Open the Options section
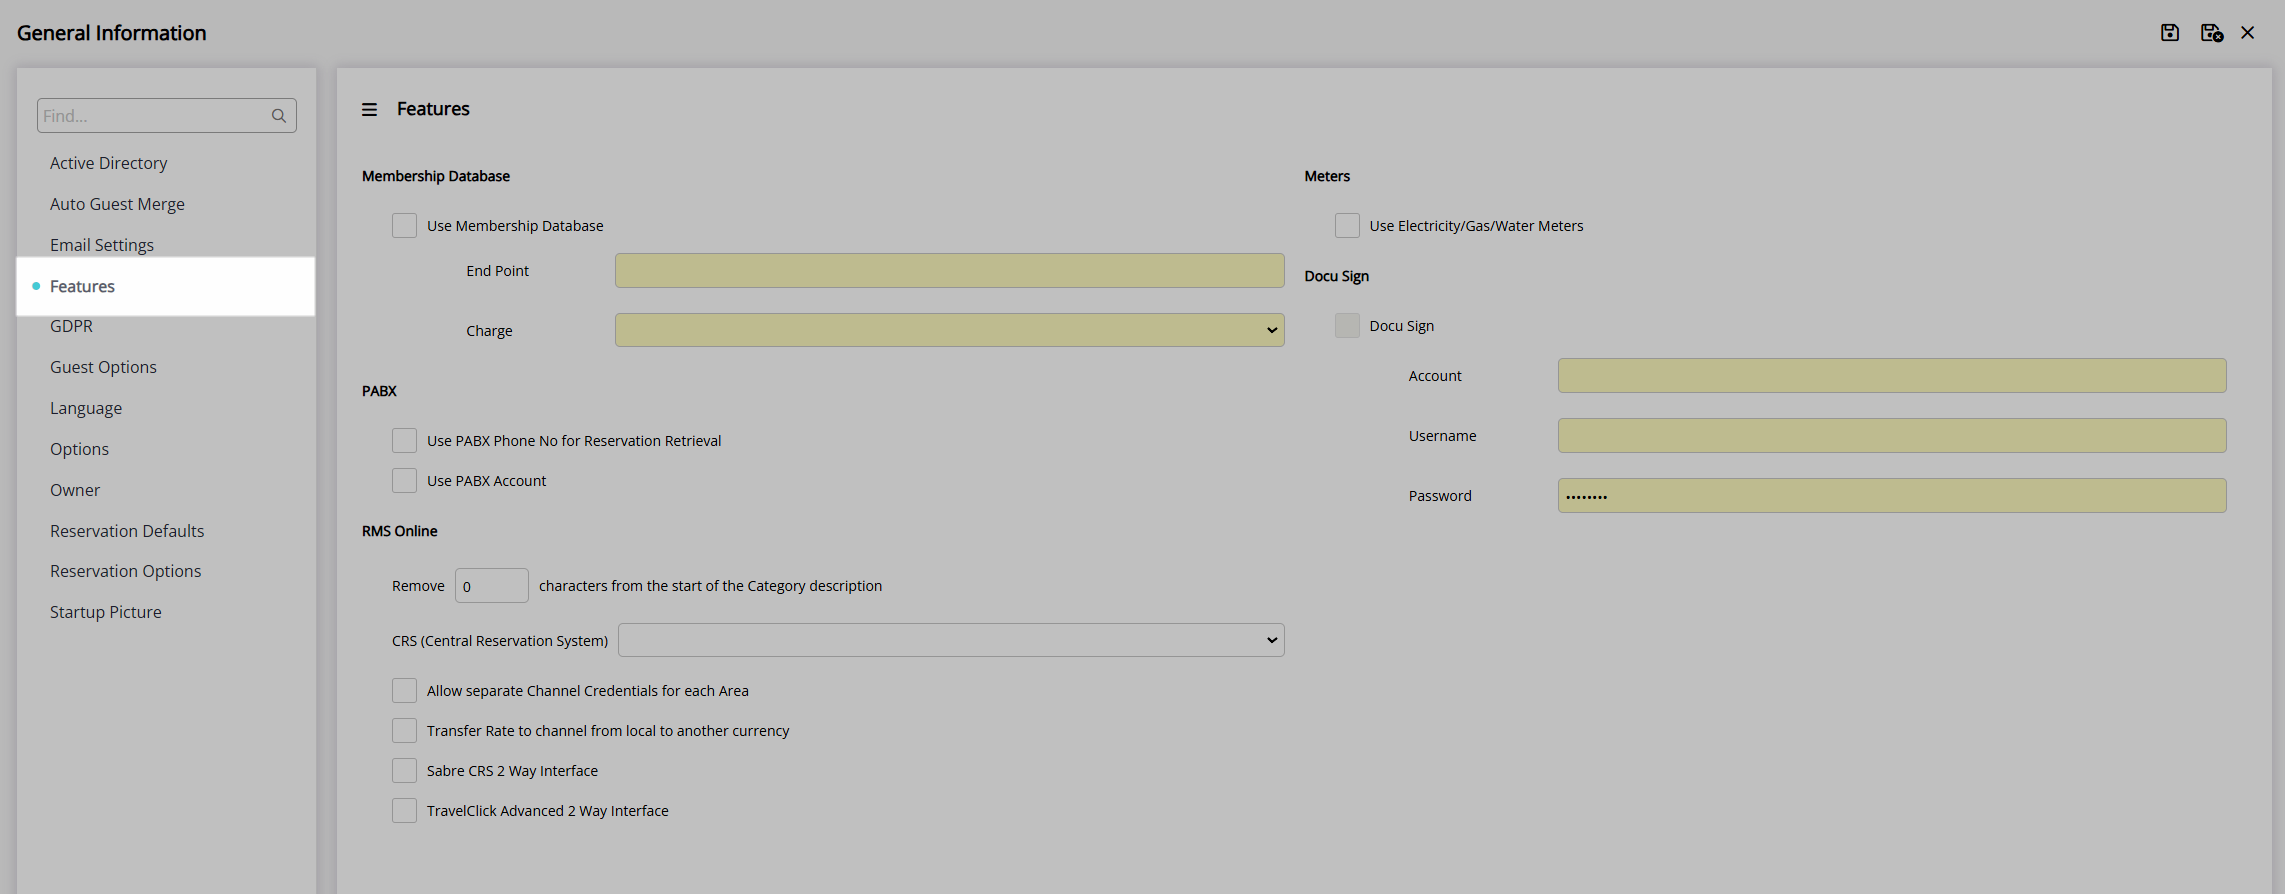Image resolution: width=2285 pixels, height=894 pixels. (79, 449)
